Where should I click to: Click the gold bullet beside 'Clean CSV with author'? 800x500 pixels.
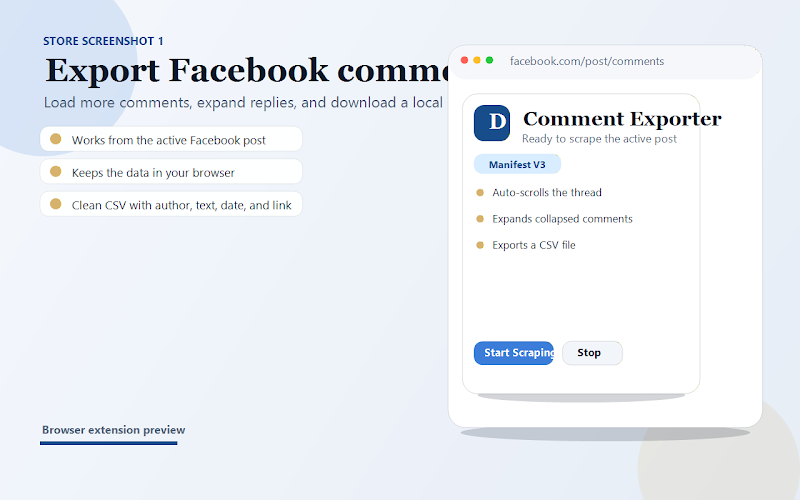pyautogui.click(x=56, y=204)
